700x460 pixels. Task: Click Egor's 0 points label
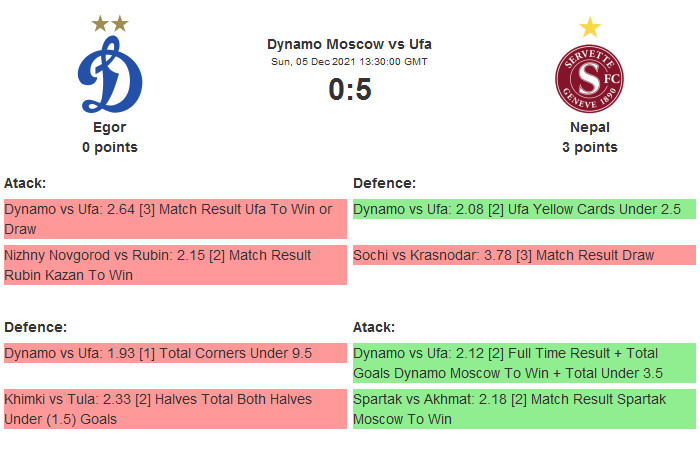pyautogui.click(x=110, y=147)
